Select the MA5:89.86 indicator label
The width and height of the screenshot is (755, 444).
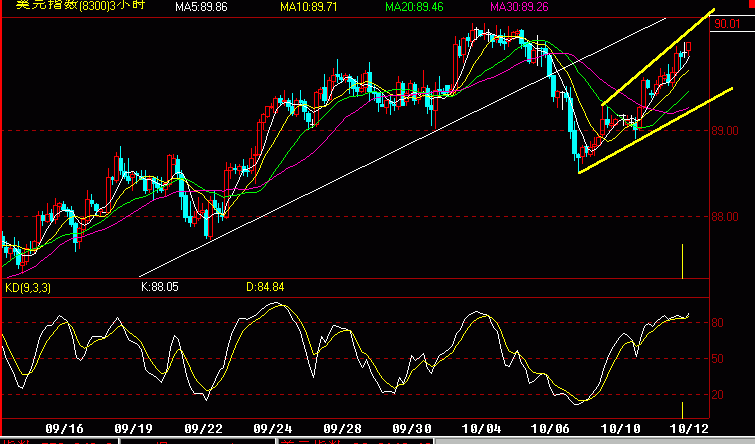pyautogui.click(x=201, y=7)
